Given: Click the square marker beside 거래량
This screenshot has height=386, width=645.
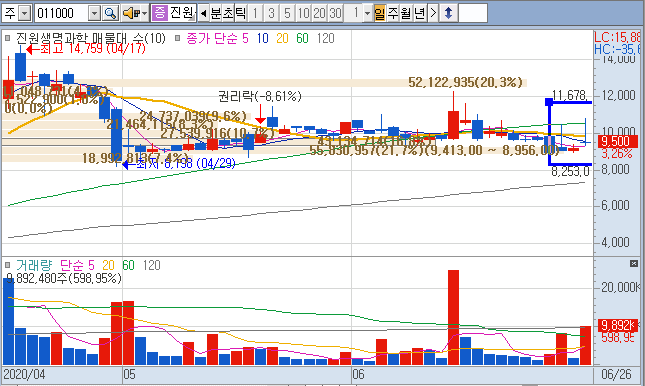Looking at the screenshot, I should 7,265.
